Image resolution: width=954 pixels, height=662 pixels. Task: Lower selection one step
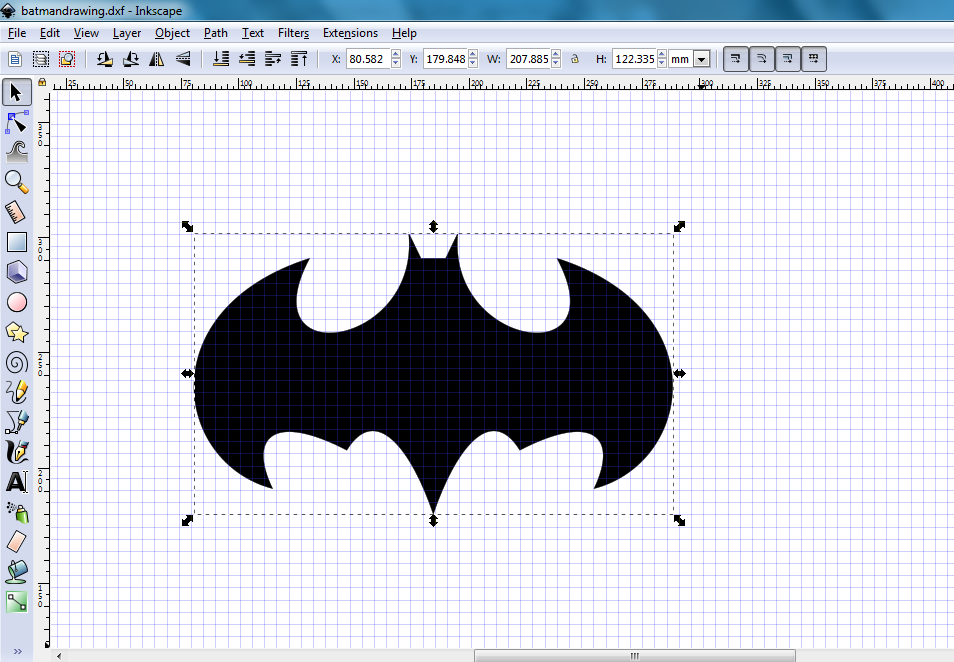pyautogui.click(x=247, y=59)
